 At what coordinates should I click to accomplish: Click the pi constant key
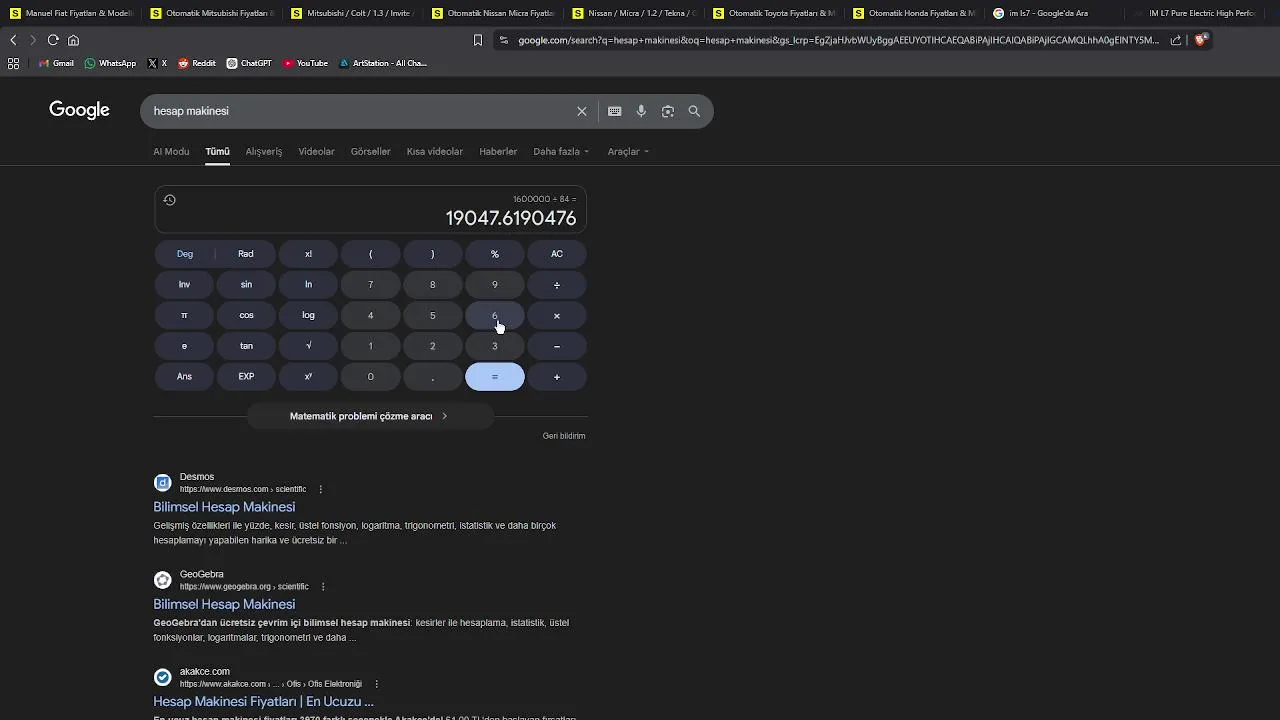click(x=184, y=316)
